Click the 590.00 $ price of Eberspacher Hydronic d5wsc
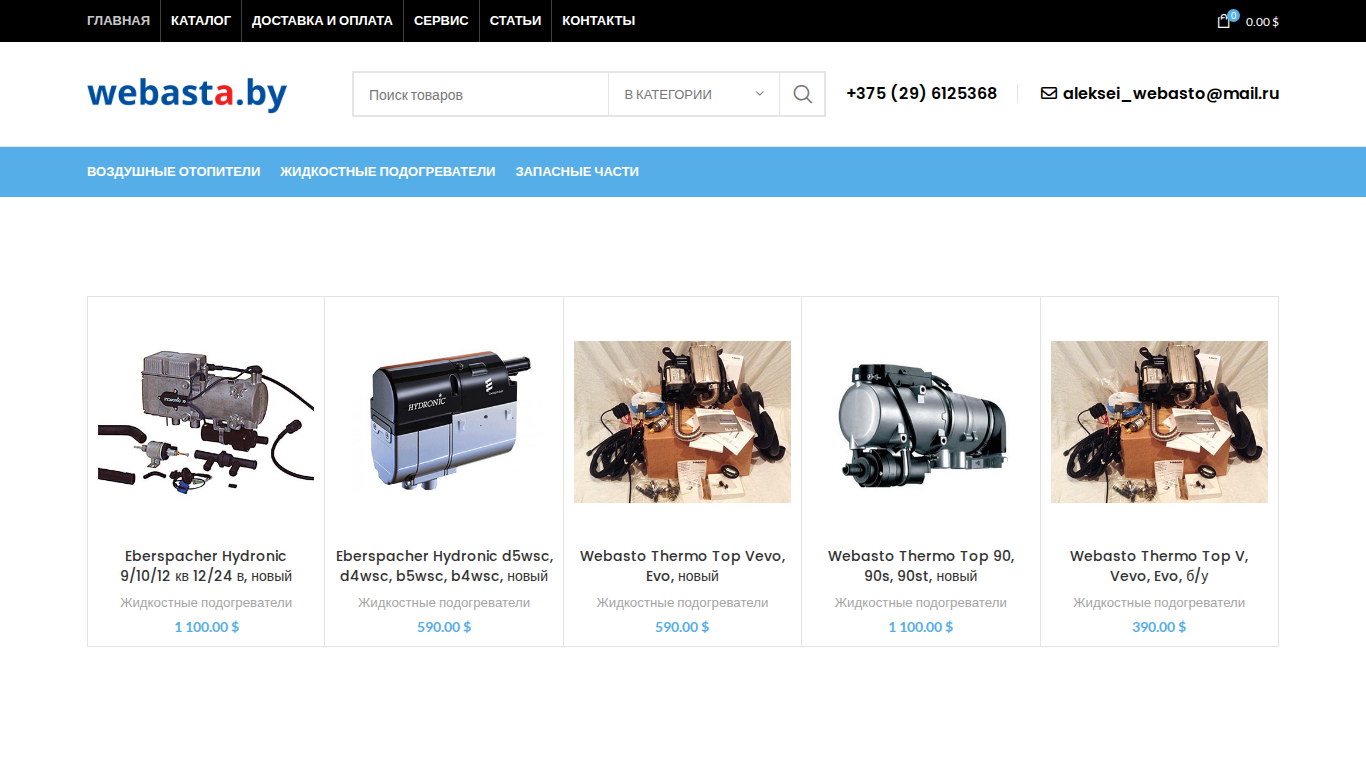The image size is (1366, 768). pos(444,627)
